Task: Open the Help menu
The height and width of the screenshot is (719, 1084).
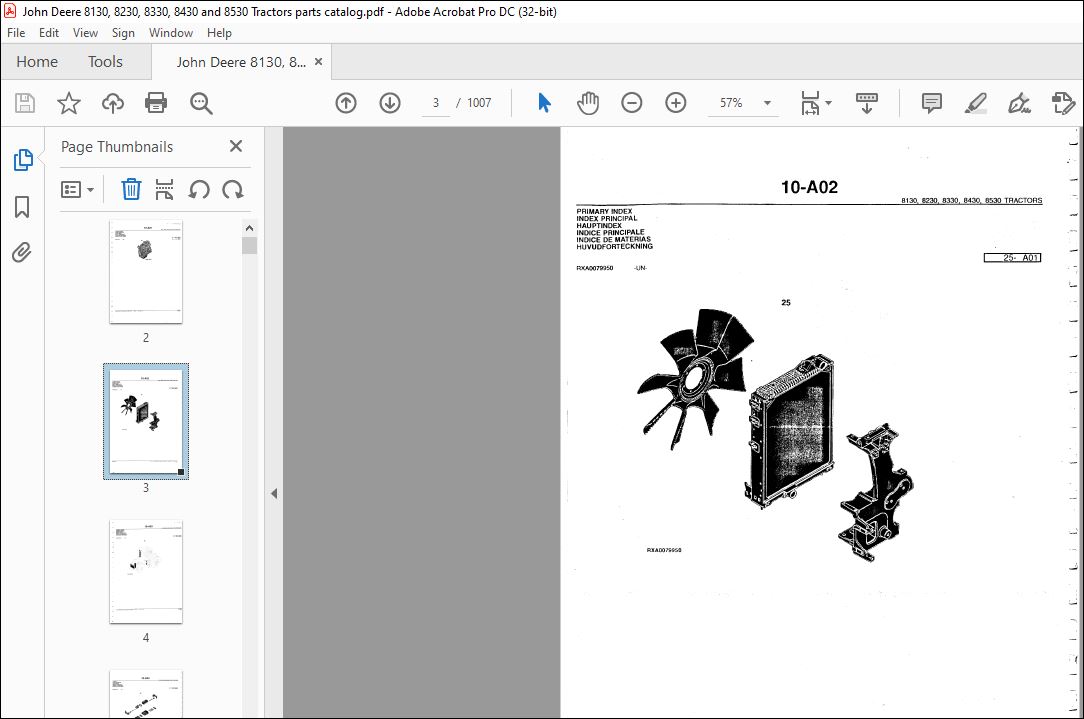Action: (x=219, y=32)
